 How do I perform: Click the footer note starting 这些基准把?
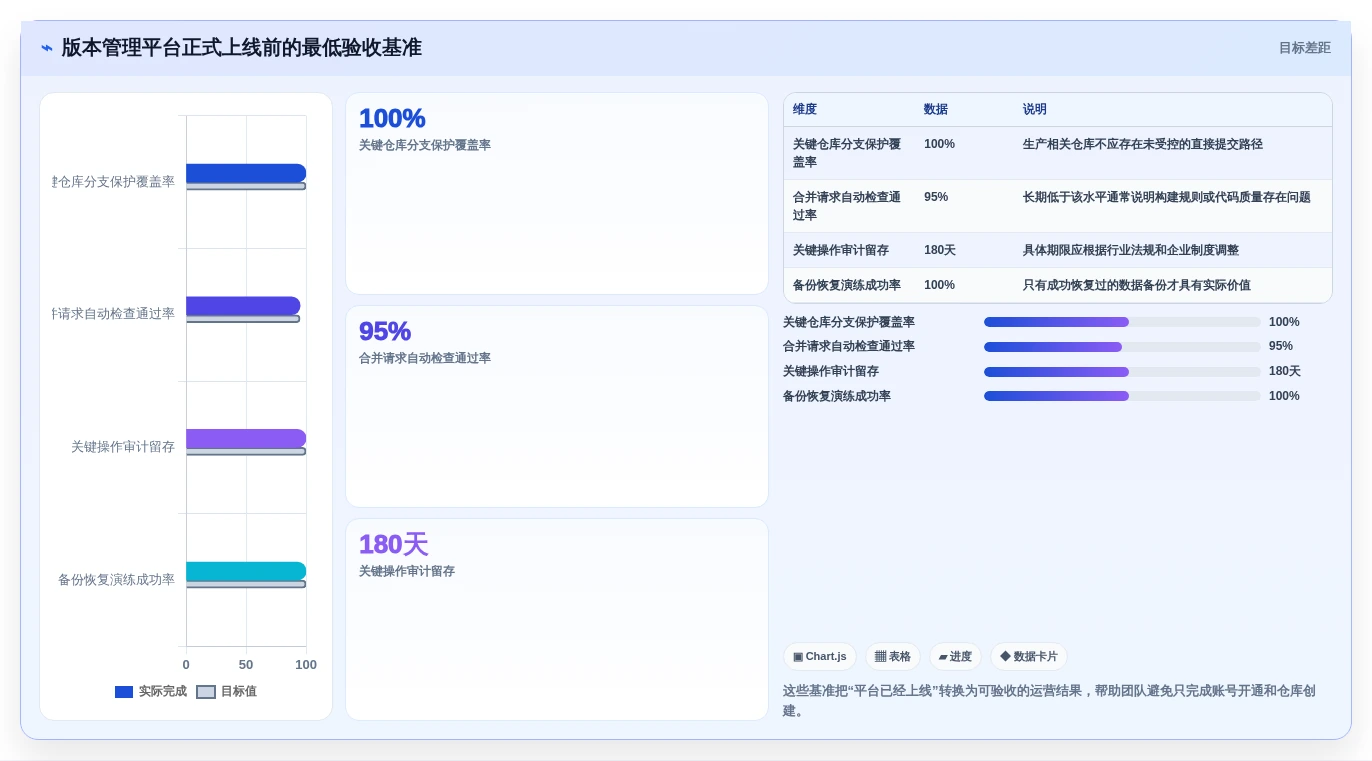click(1049, 701)
